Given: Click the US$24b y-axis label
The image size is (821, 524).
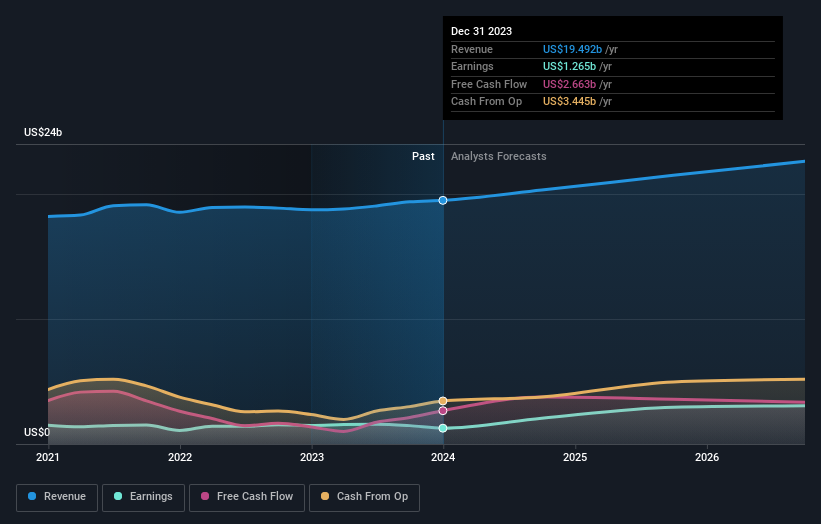Looking at the screenshot, I should click(43, 132).
